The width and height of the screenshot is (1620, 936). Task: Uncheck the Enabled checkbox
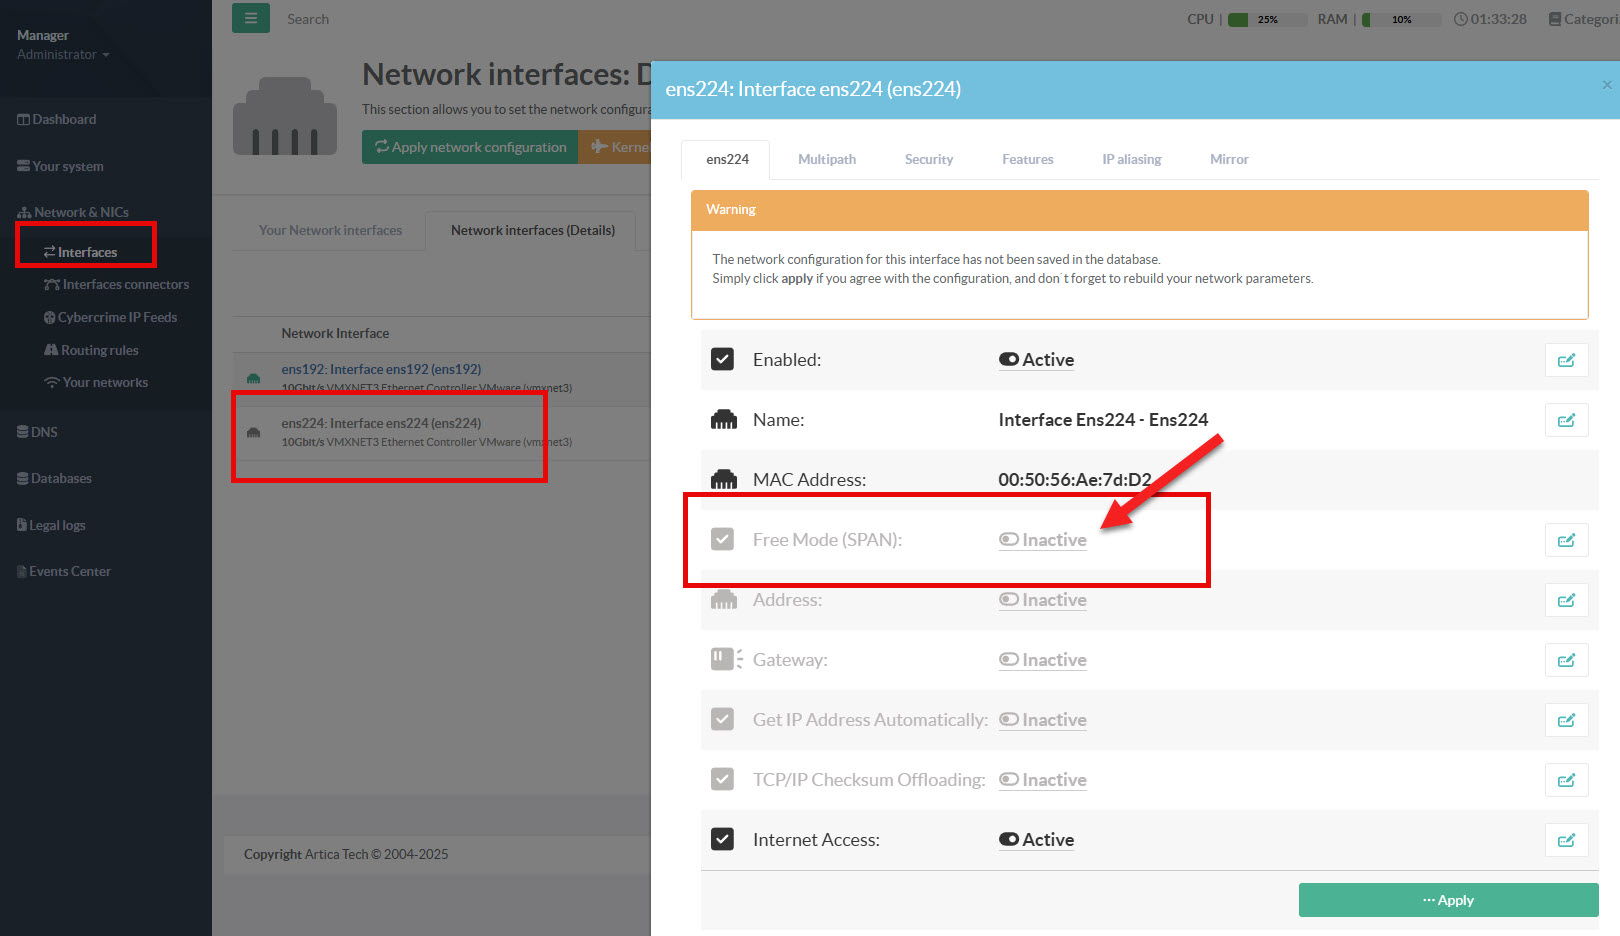click(722, 359)
